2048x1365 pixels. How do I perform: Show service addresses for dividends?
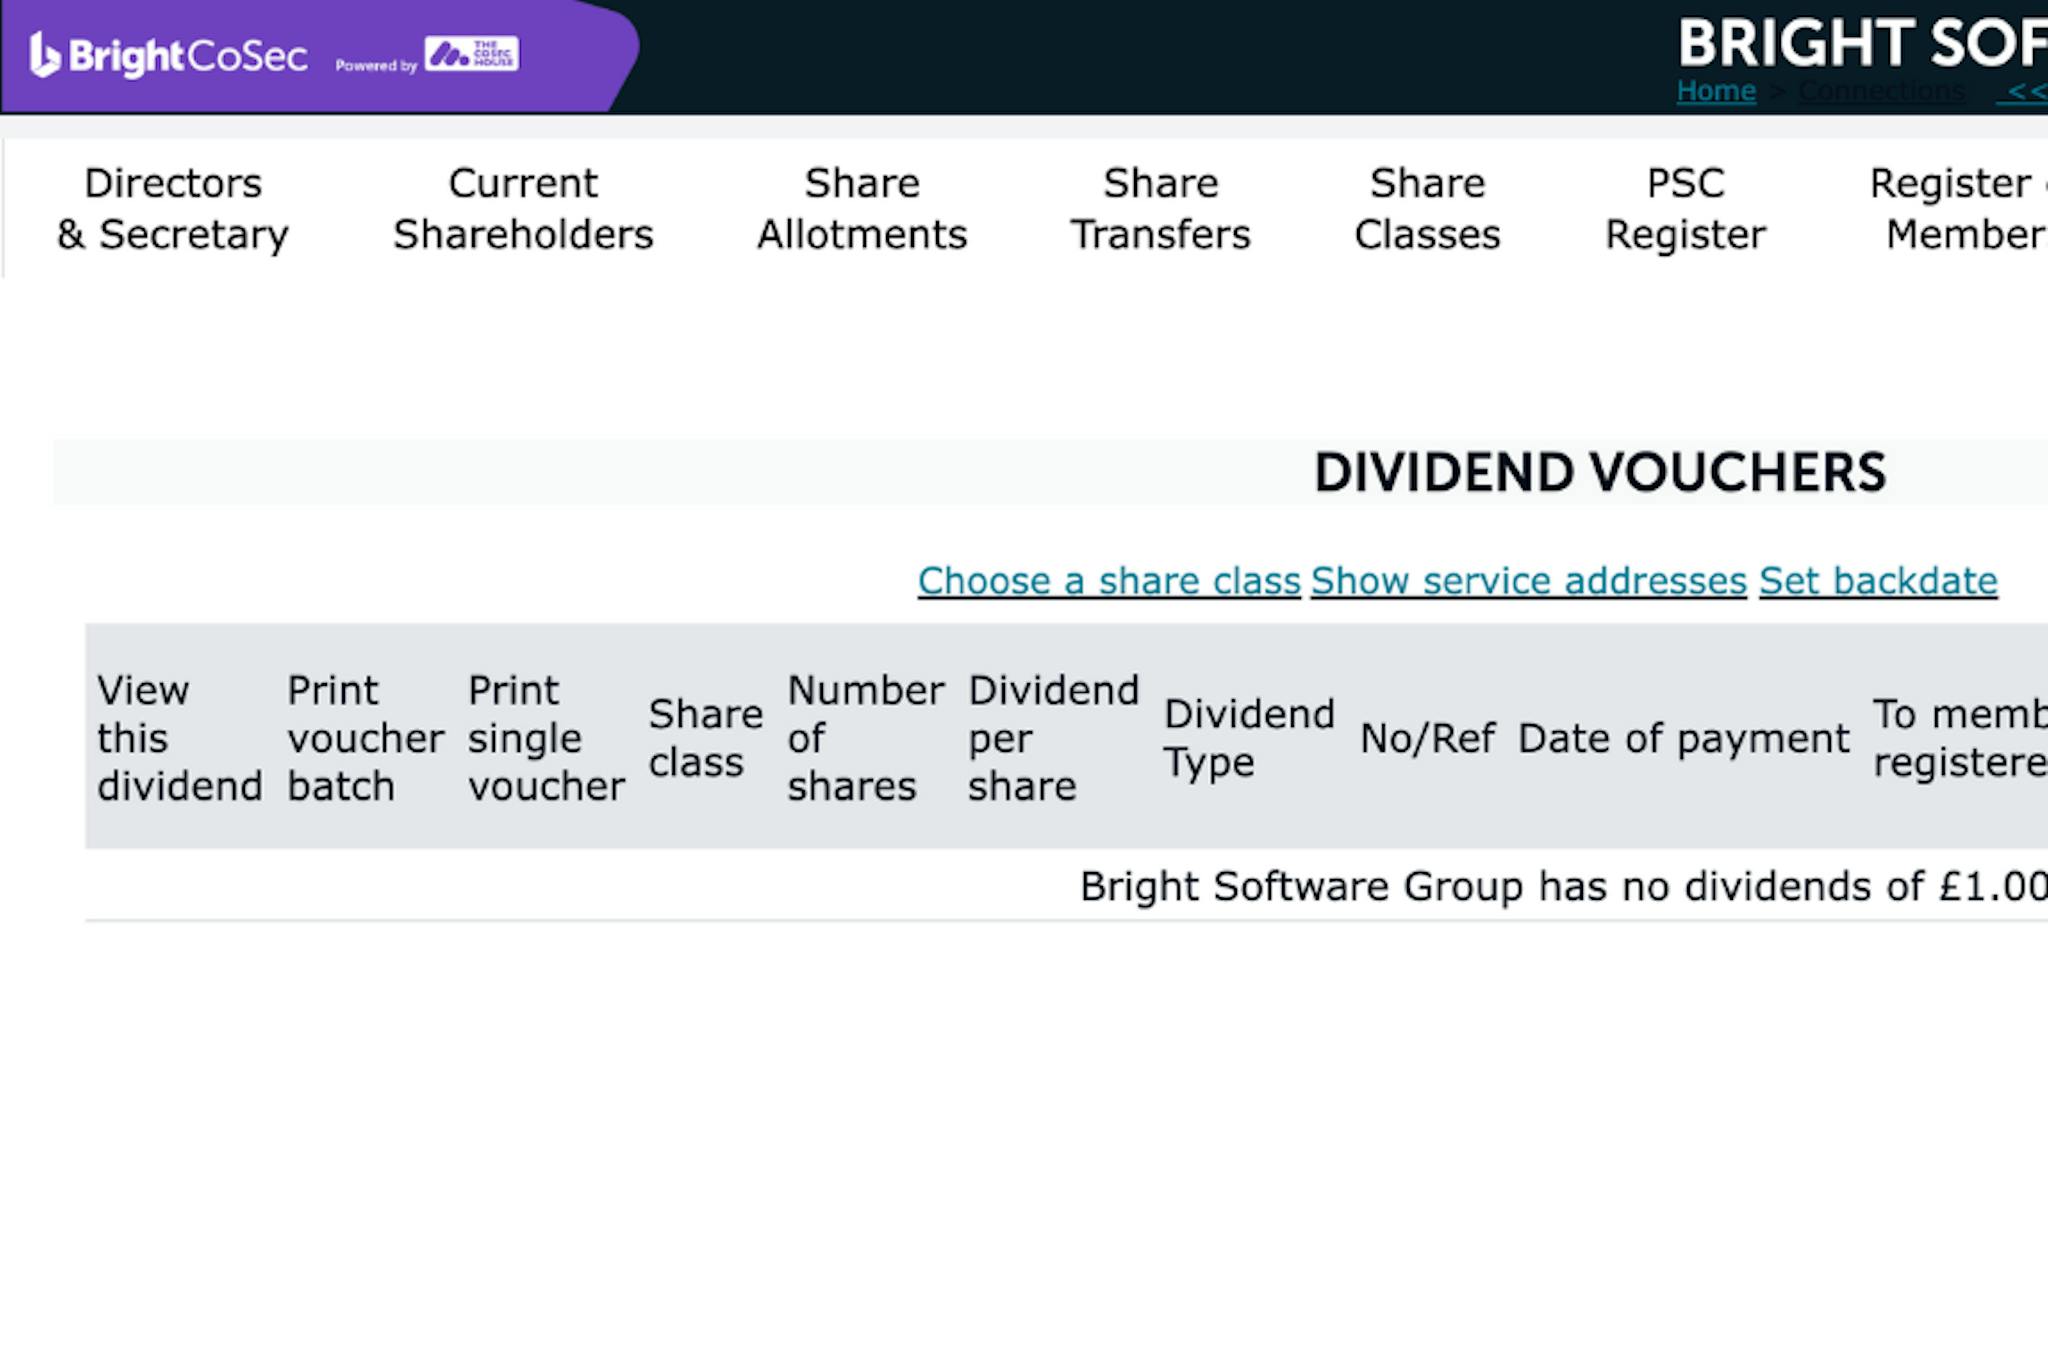pos(1528,581)
